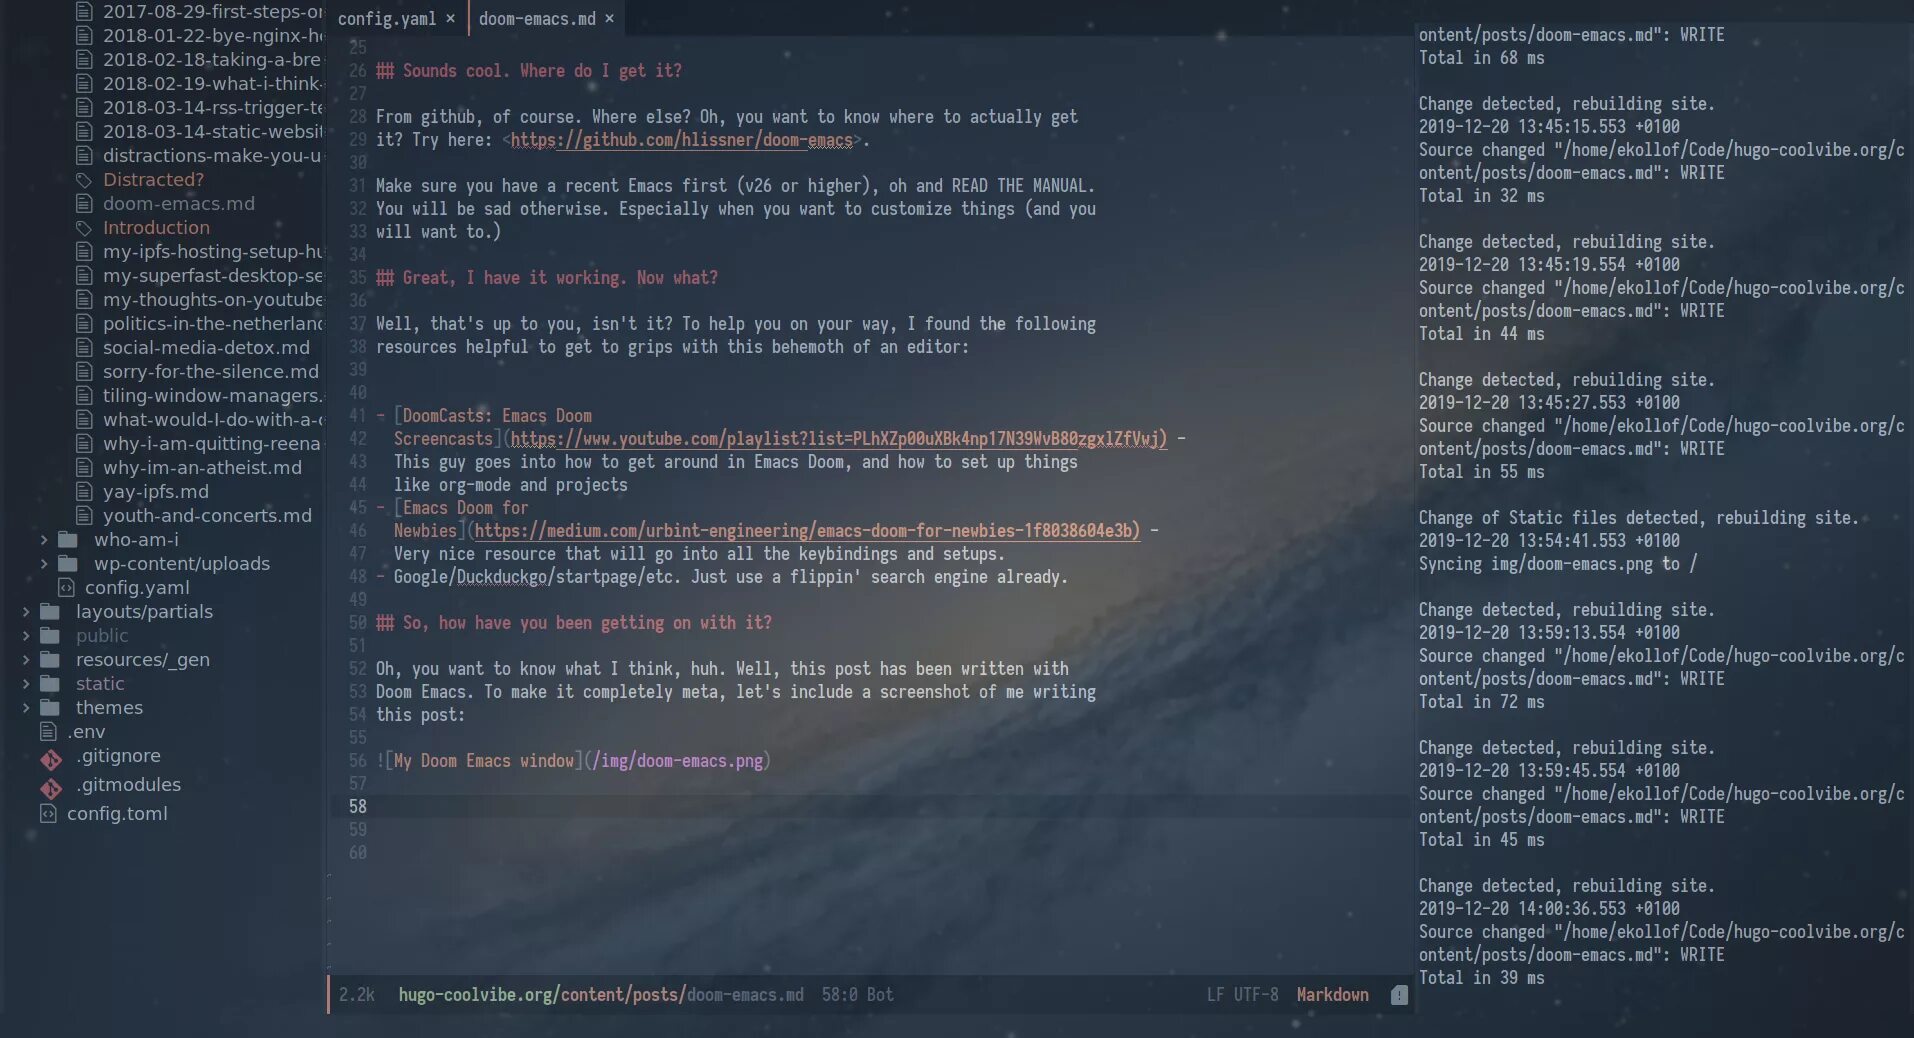The image size is (1914, 1038).
Task: Select the Distracted? heading entry
Action: pos(153,180)
